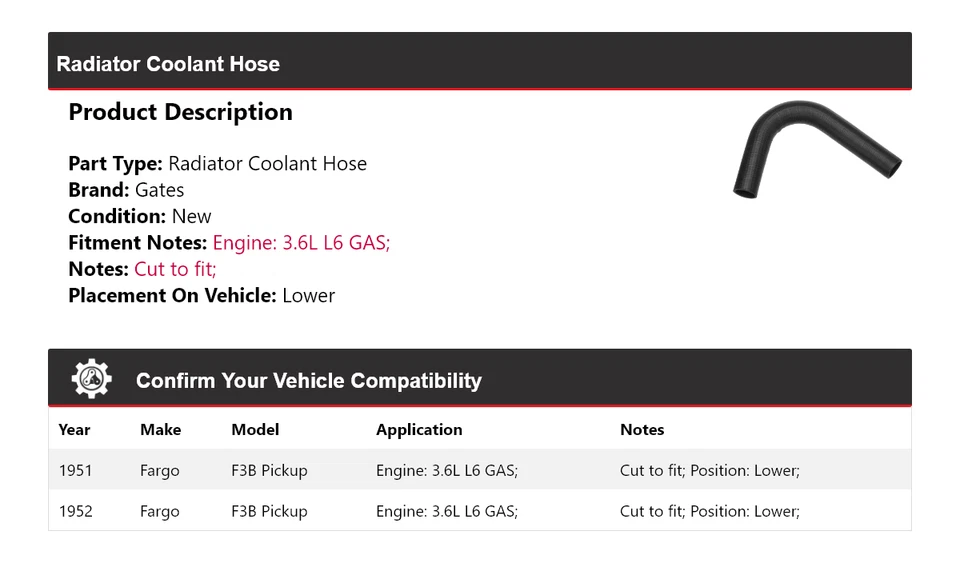Click the Brand: Gates line

[x=126, y=190]
